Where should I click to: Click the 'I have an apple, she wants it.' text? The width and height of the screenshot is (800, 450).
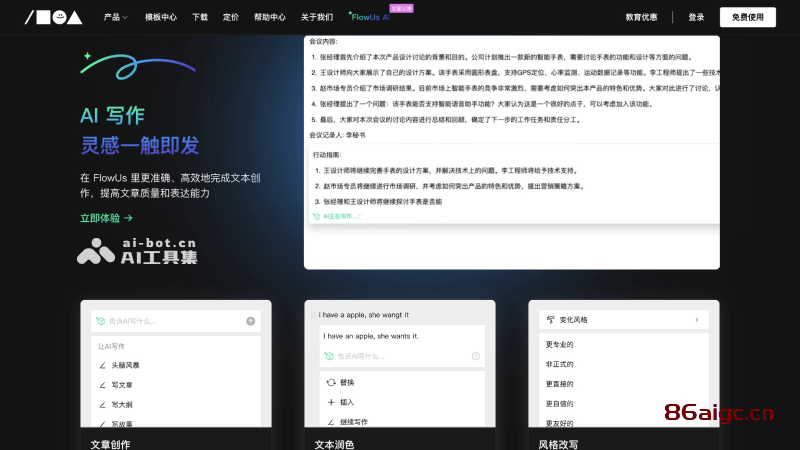tap(371, 336)
